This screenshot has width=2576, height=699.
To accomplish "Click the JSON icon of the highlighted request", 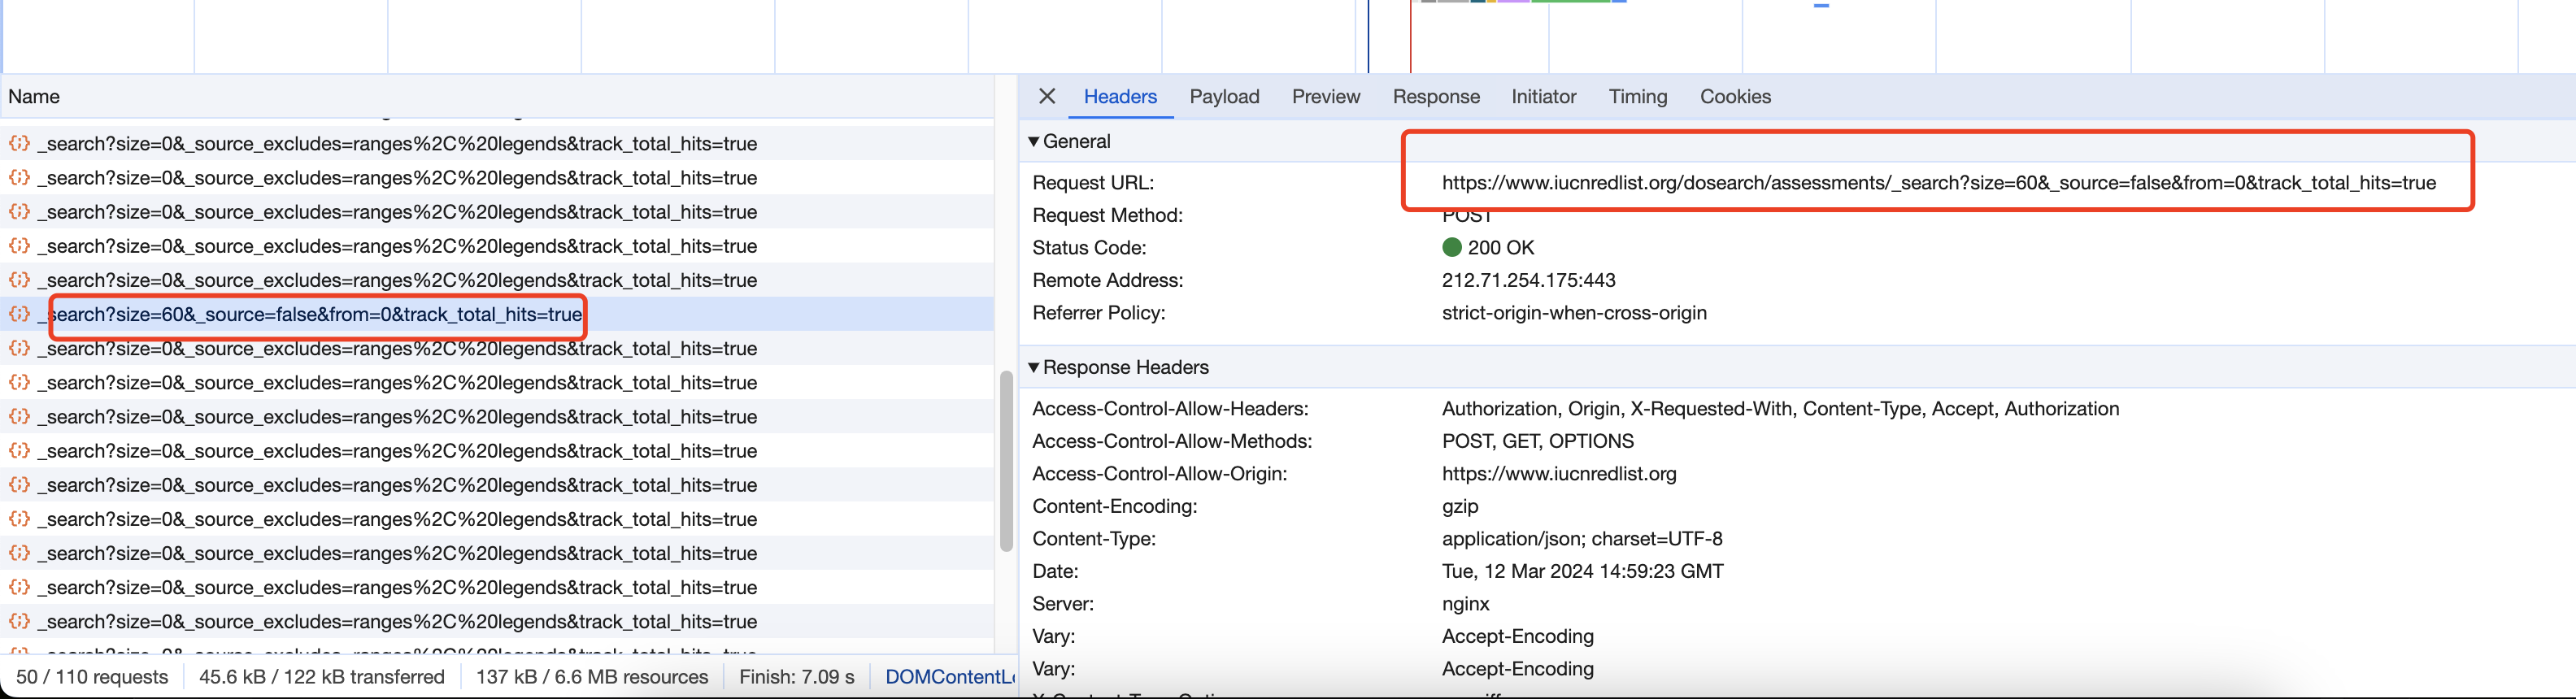I will pos(19,314).
